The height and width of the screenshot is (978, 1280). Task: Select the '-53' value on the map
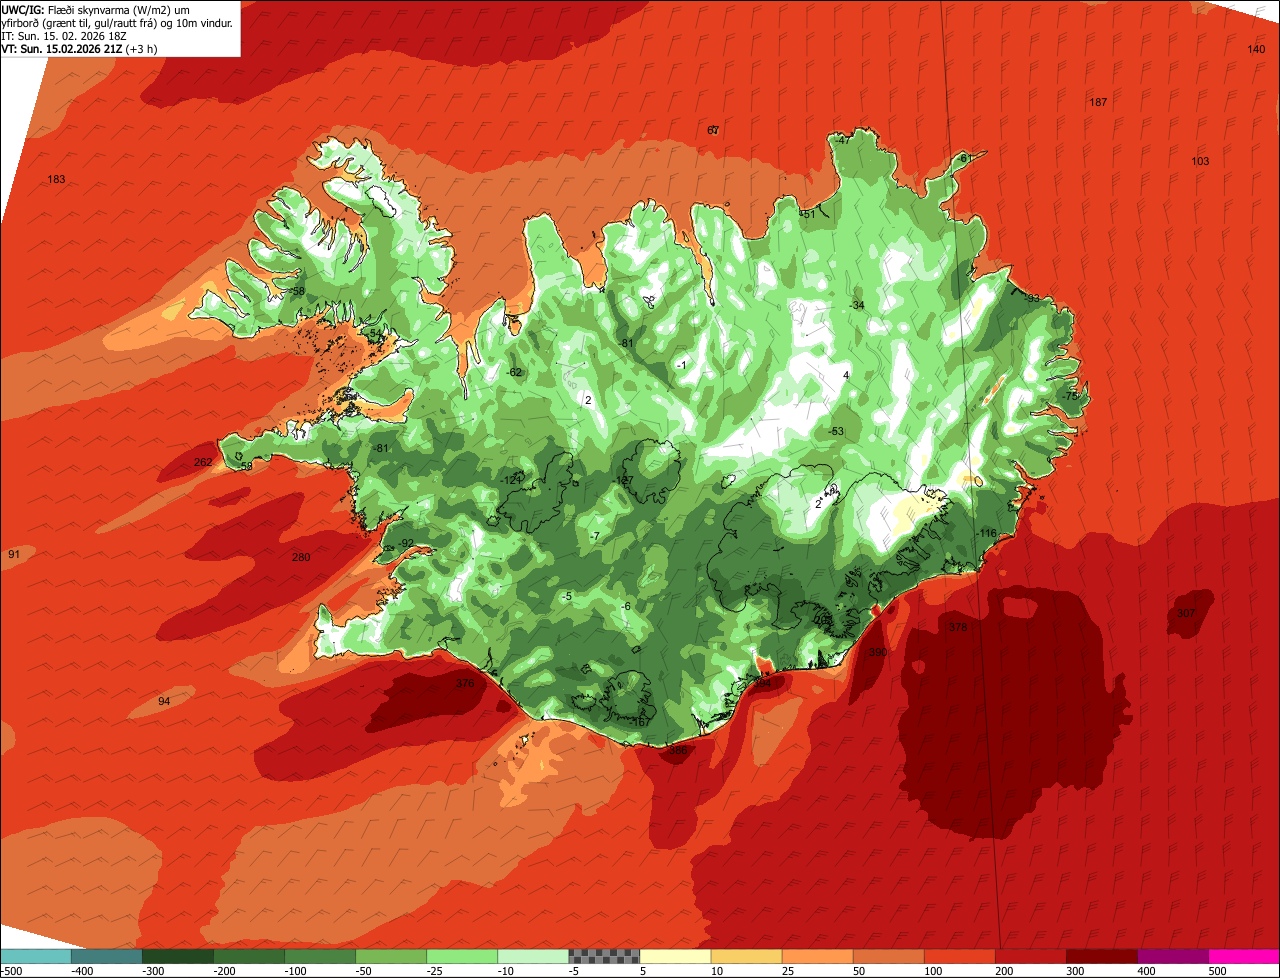(x=836, y=431)
